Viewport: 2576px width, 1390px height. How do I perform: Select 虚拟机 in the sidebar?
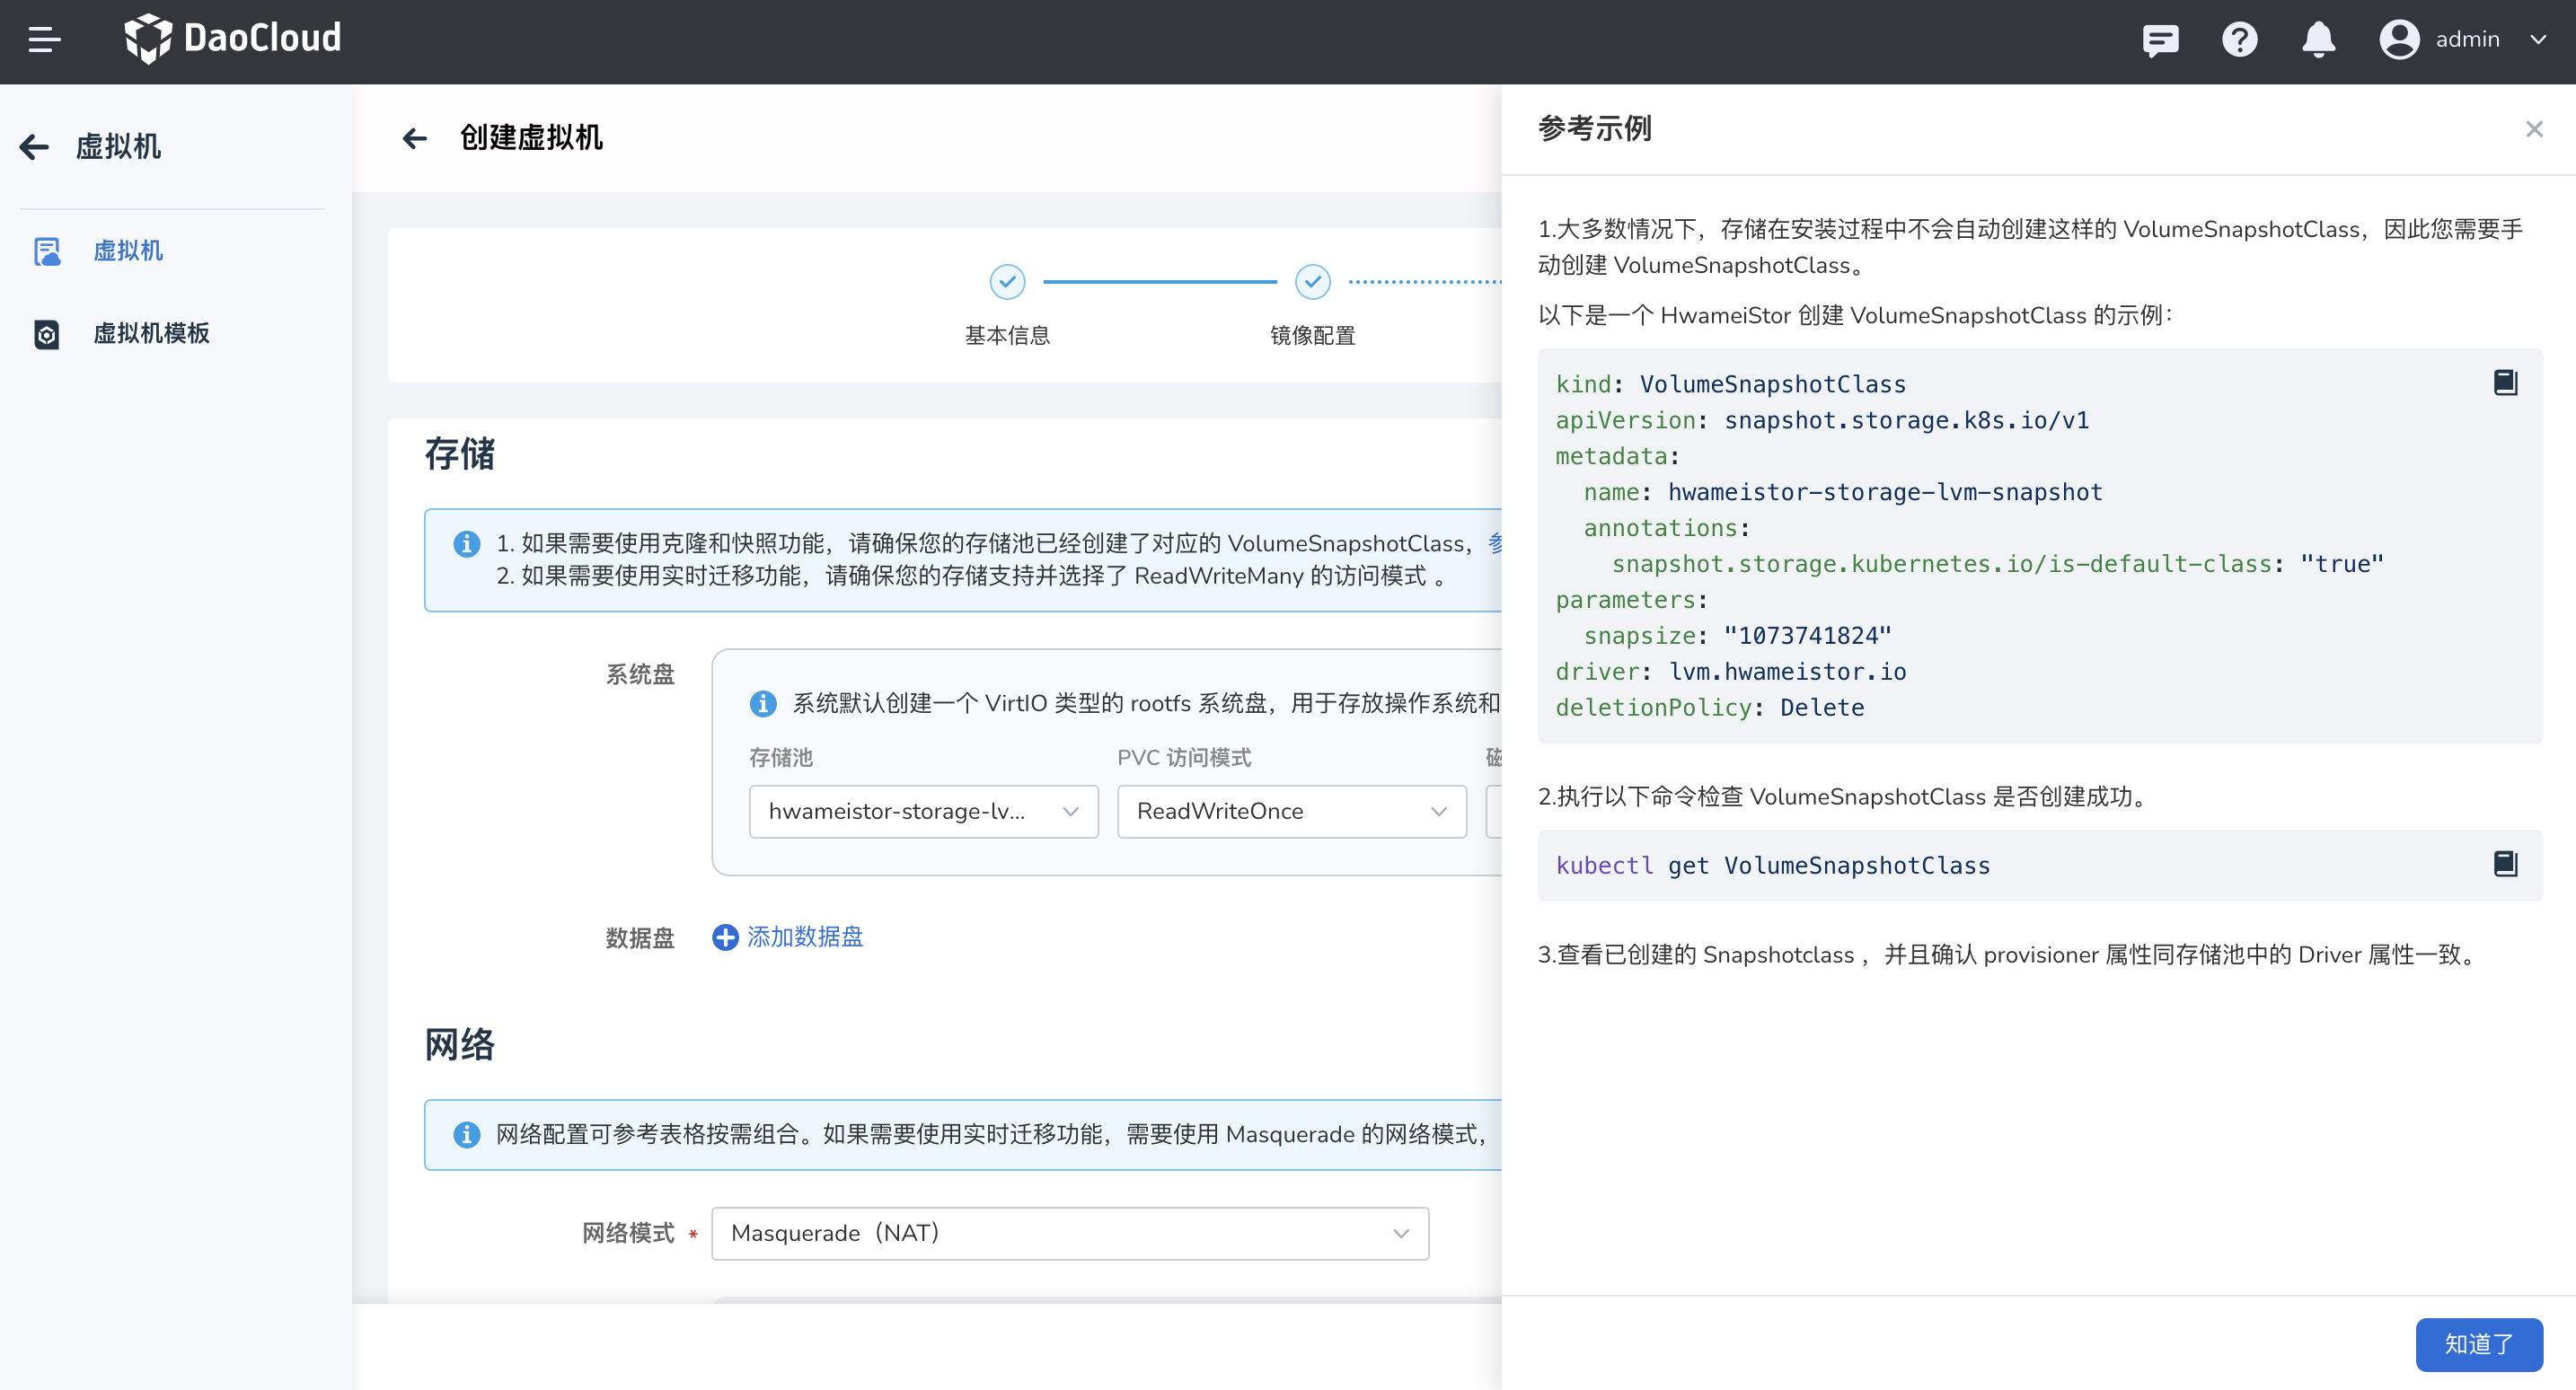click(127, 251)
